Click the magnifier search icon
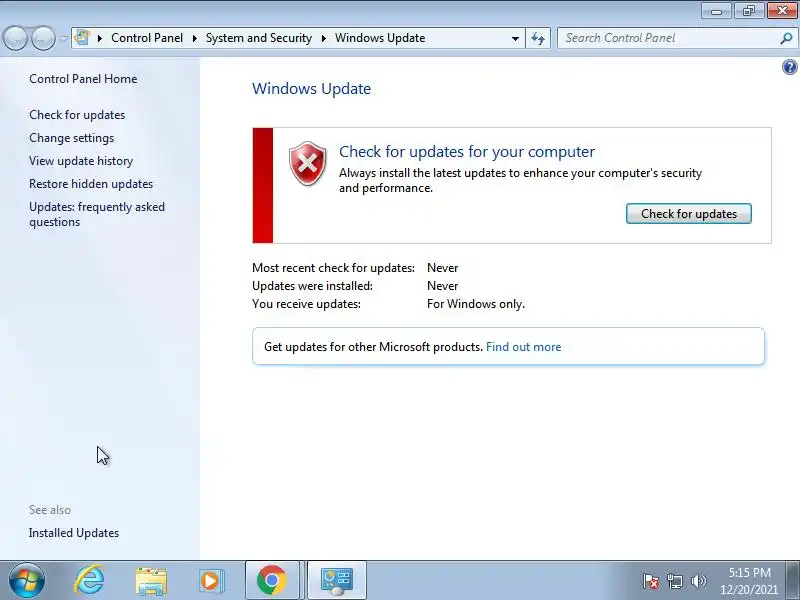800x600 pixels. pos(786,38)
